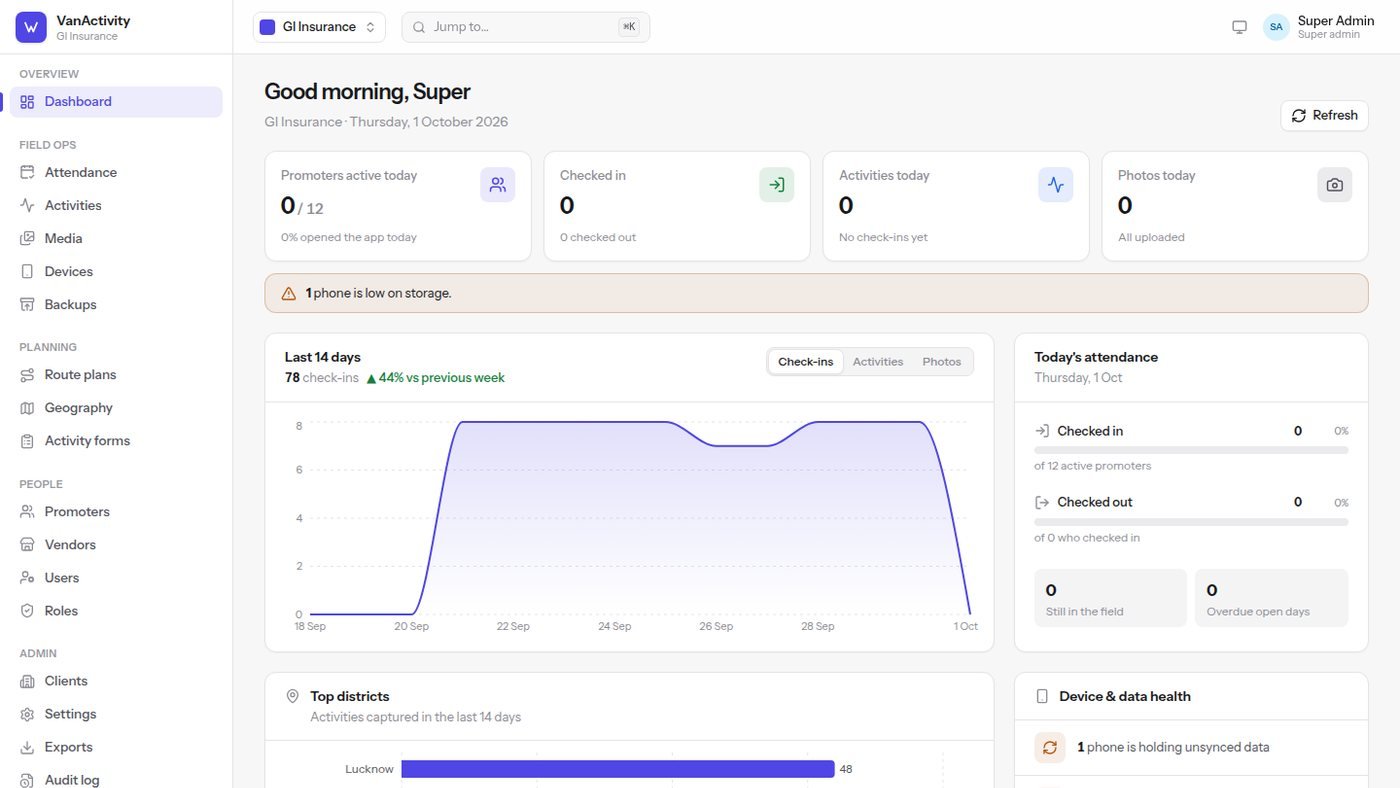Screen dimensions: 1400x788
Task: Click the "Still in the field" tile
Action: (1110, 598)
